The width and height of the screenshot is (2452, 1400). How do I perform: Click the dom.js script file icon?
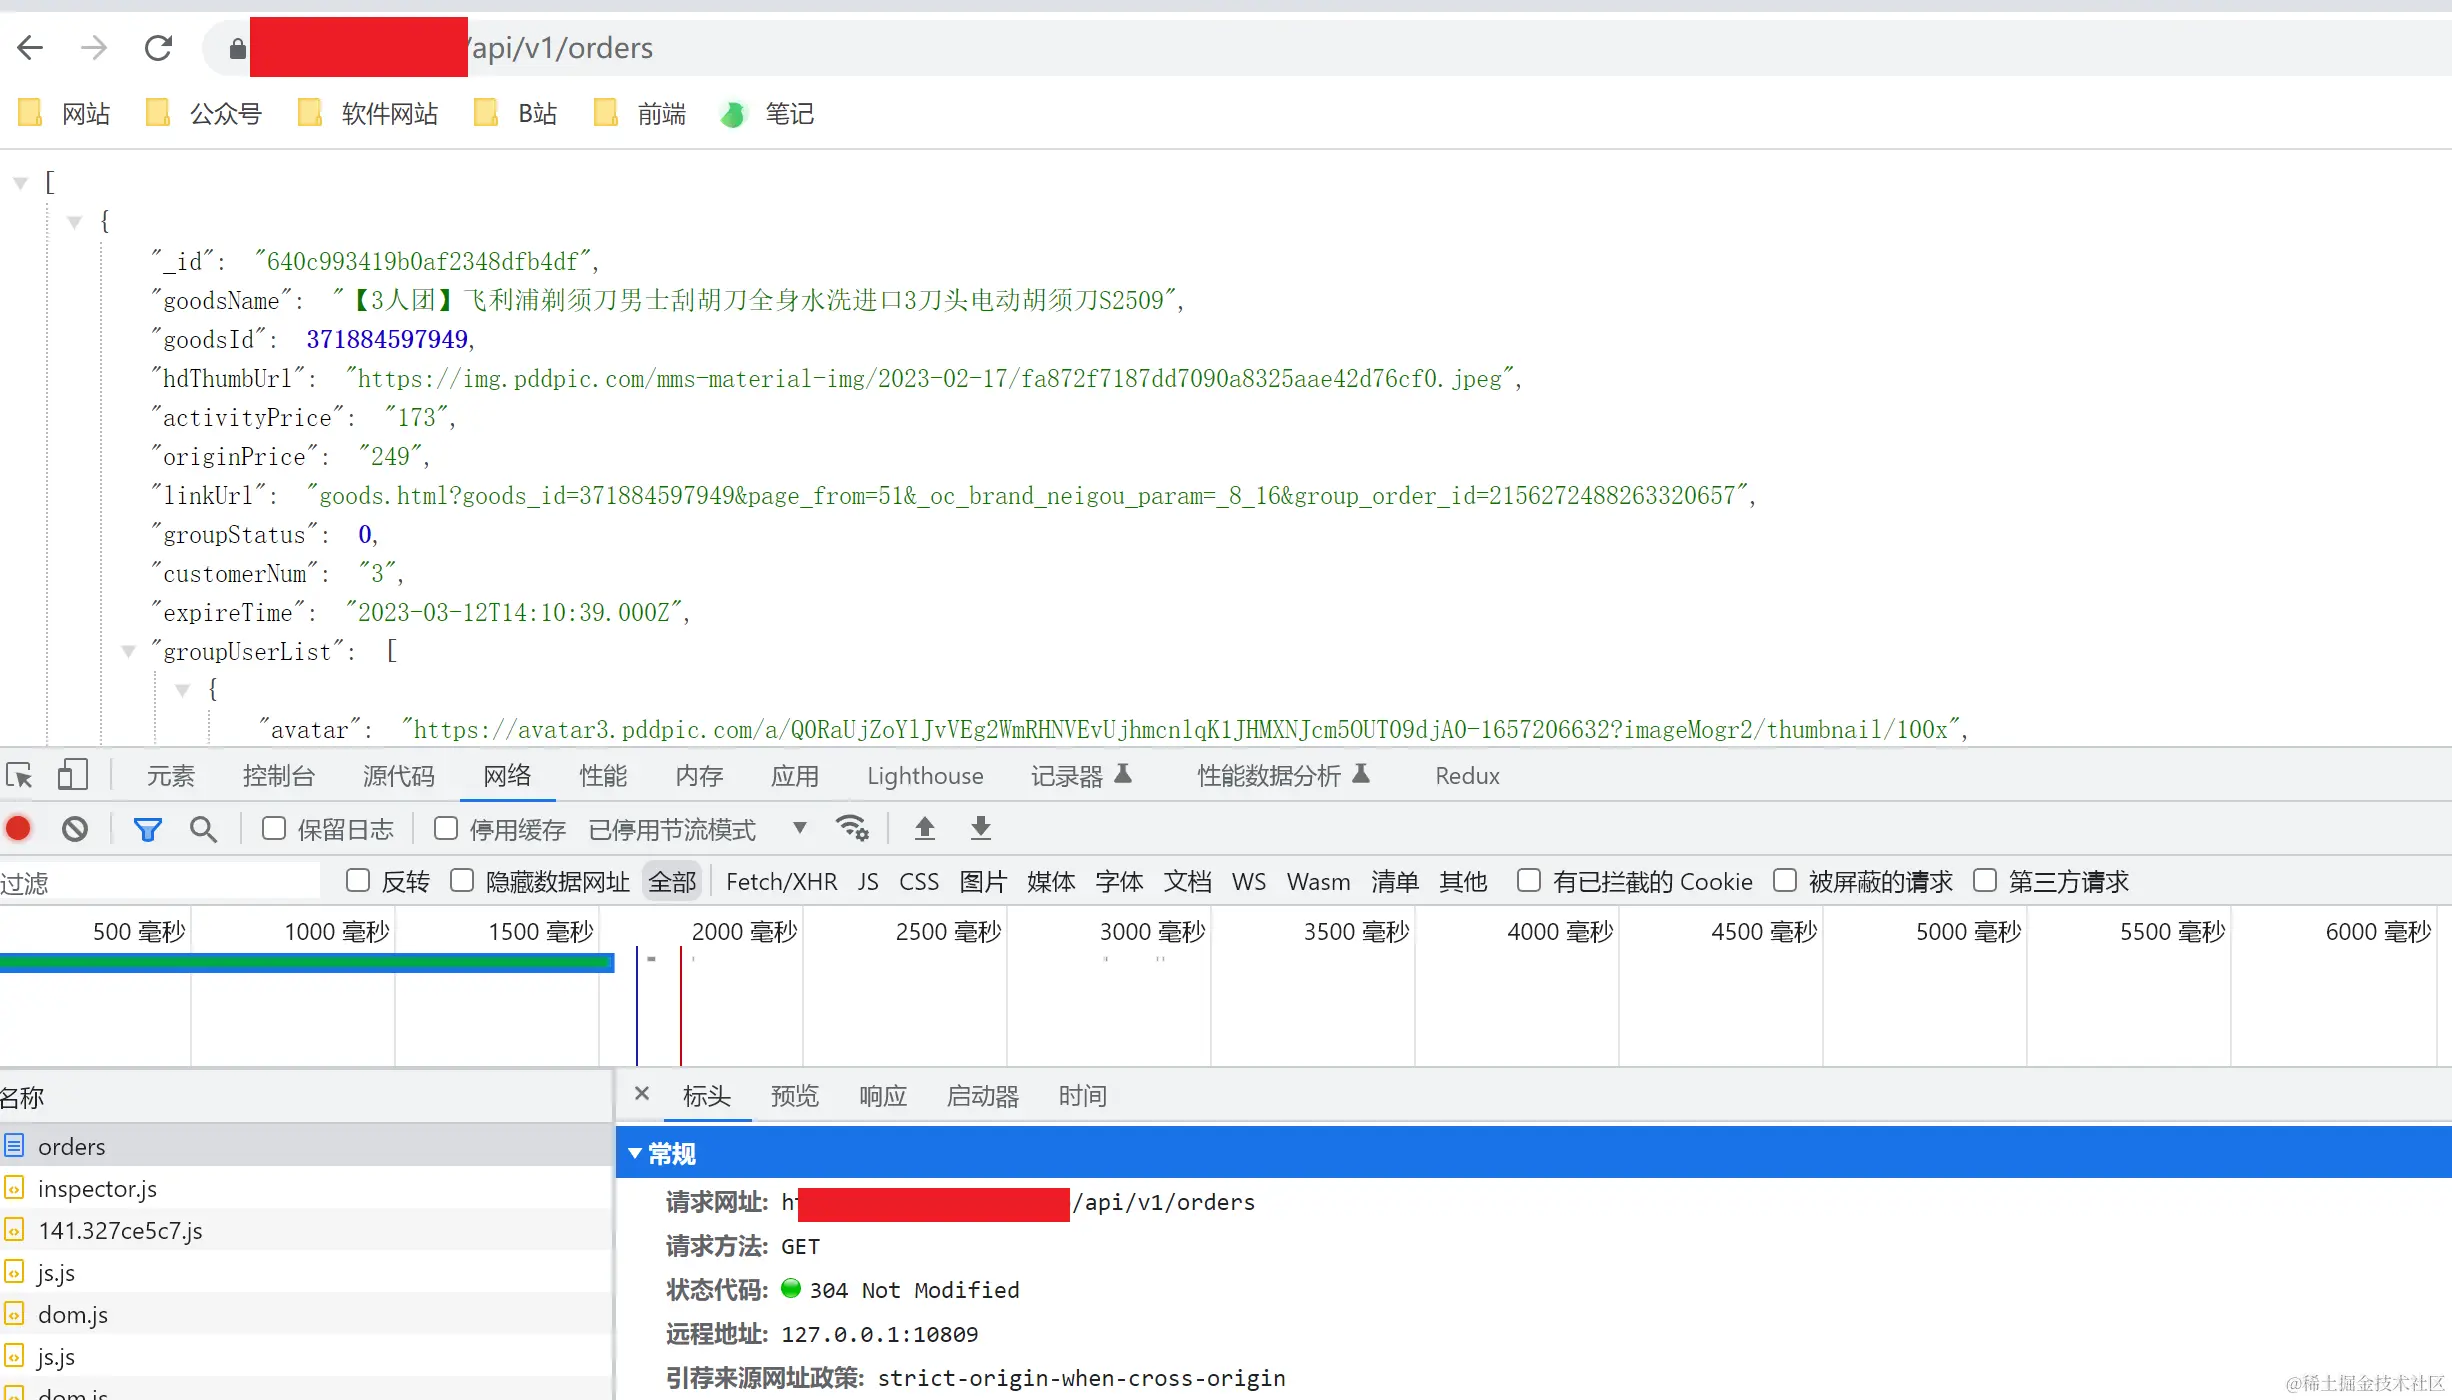tap(14, 1314)
